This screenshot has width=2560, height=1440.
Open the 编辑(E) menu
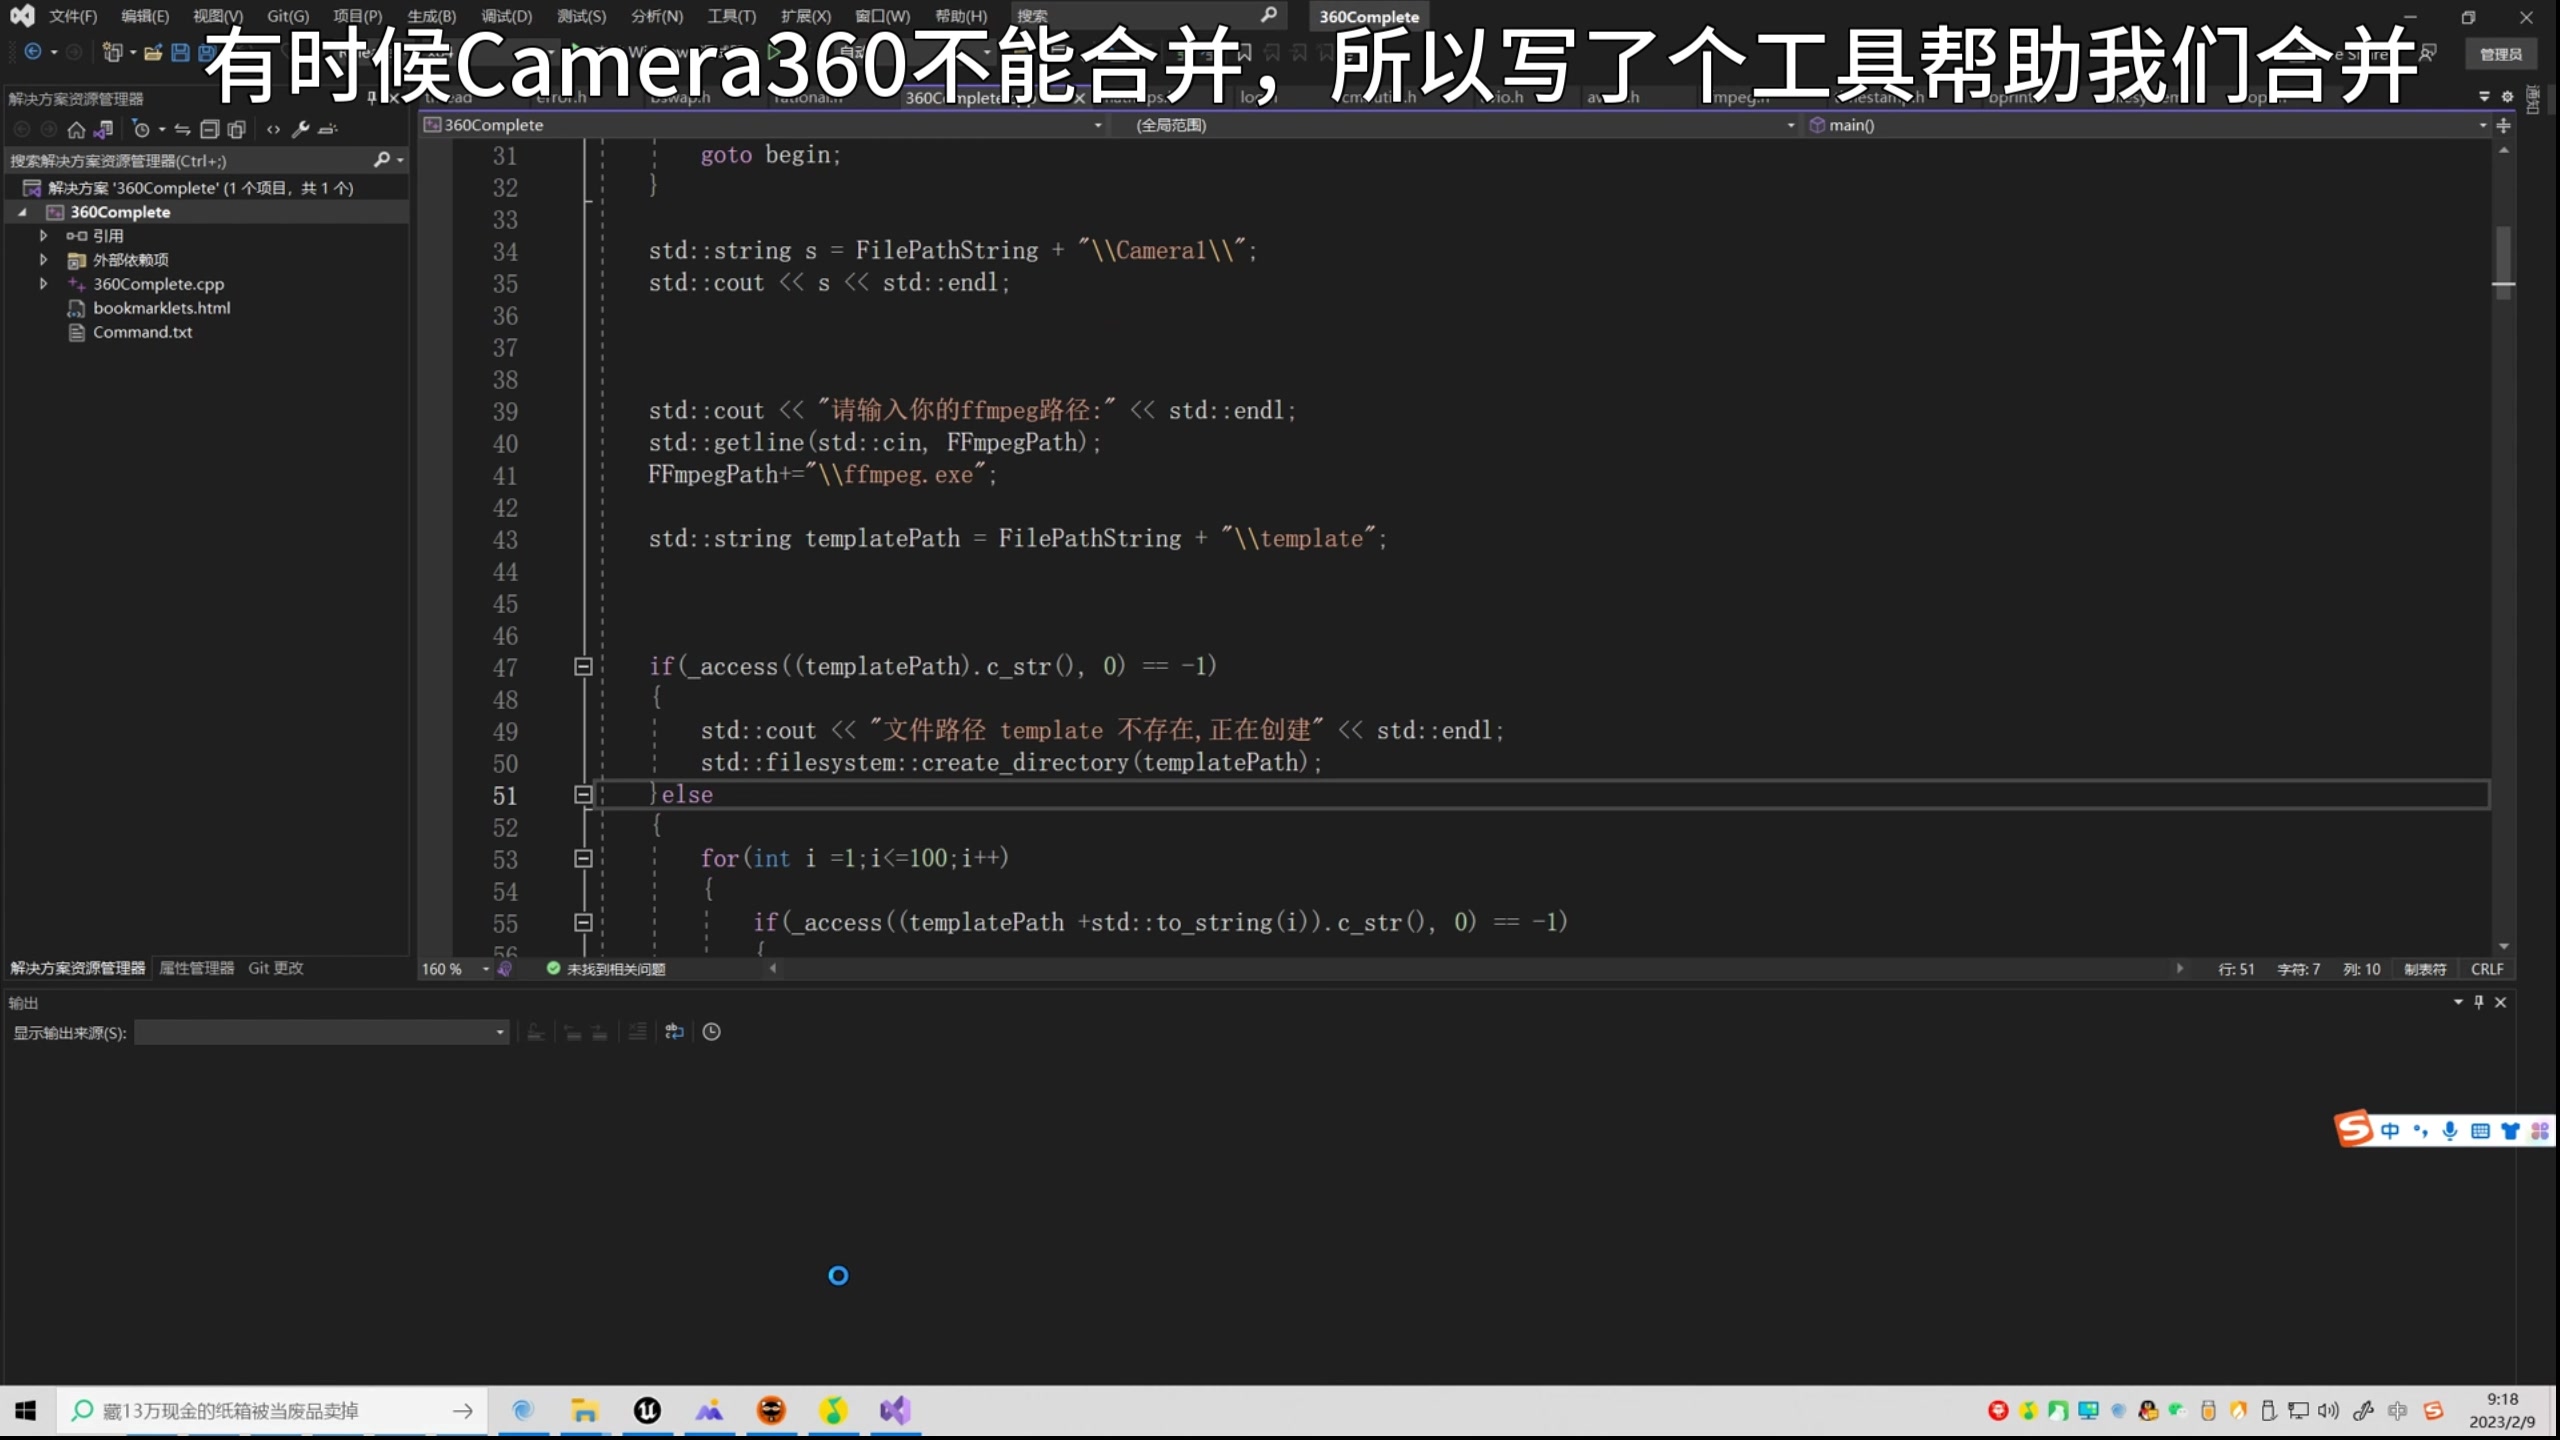(145, 16)
